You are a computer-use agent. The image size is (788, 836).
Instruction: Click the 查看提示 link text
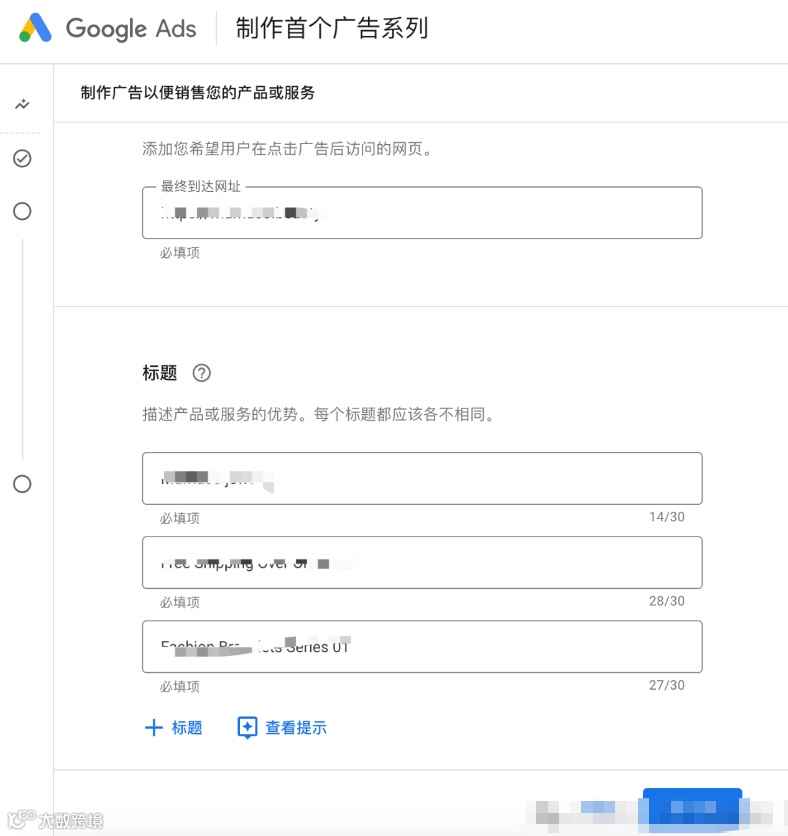click(x=296, y=727)
